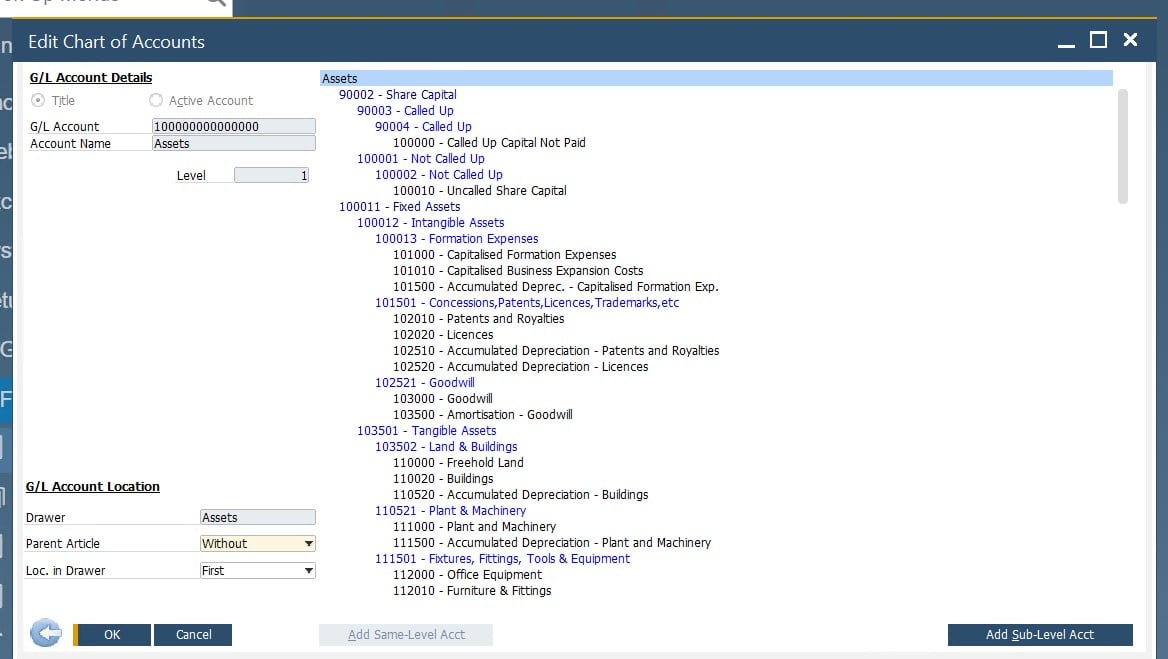Screen dimensions: 1168x659
Task: Click Add Same-Level Acct button
Action: tap(405, 634)
